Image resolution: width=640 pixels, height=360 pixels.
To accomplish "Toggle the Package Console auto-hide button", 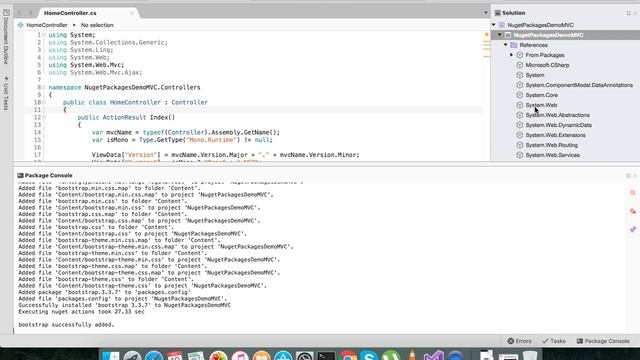I will click(x=629, y=176).
